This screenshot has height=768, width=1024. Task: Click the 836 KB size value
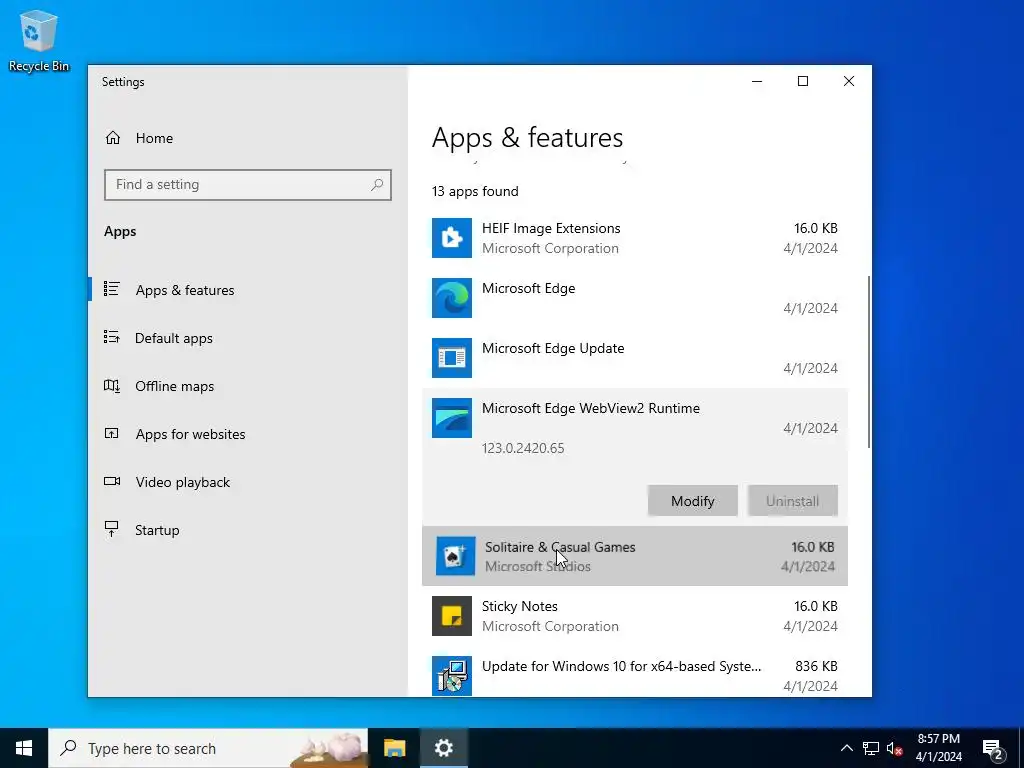point(816,666)
